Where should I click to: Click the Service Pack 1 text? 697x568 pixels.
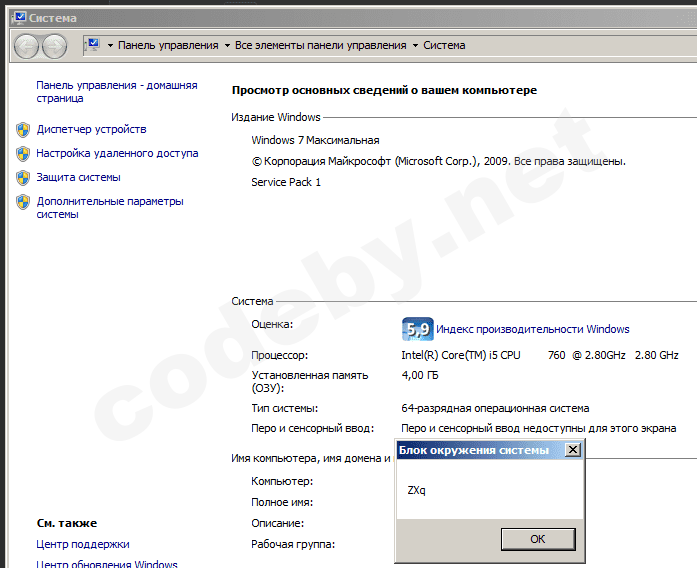click(x=286, y=182)
